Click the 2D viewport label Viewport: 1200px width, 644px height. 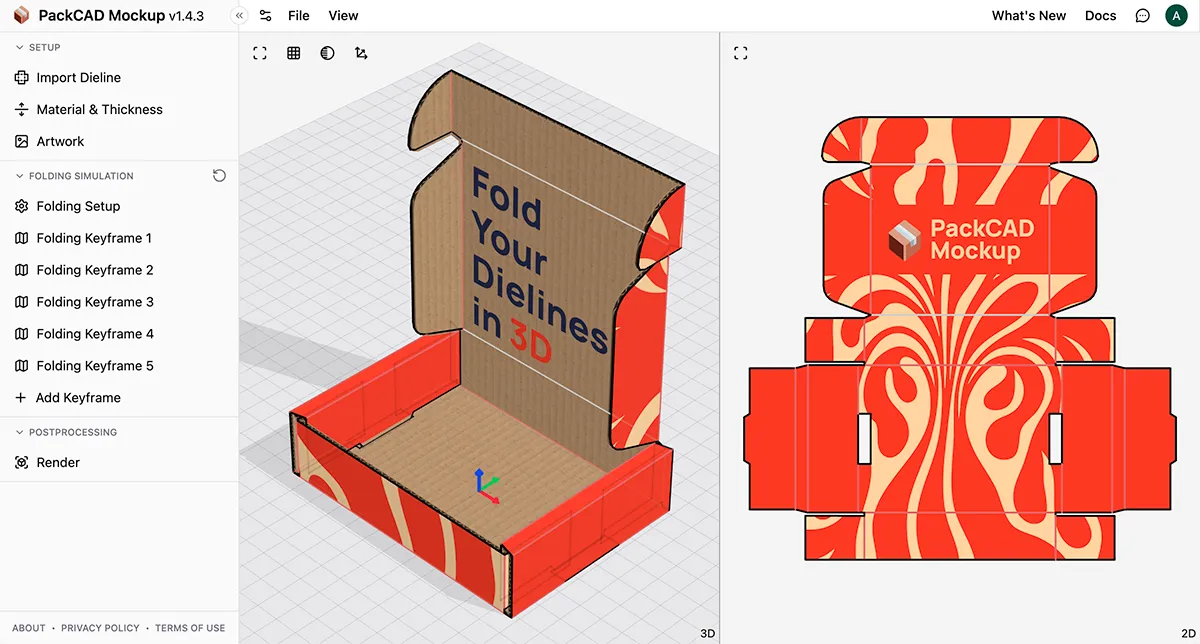coord(1187,633)
